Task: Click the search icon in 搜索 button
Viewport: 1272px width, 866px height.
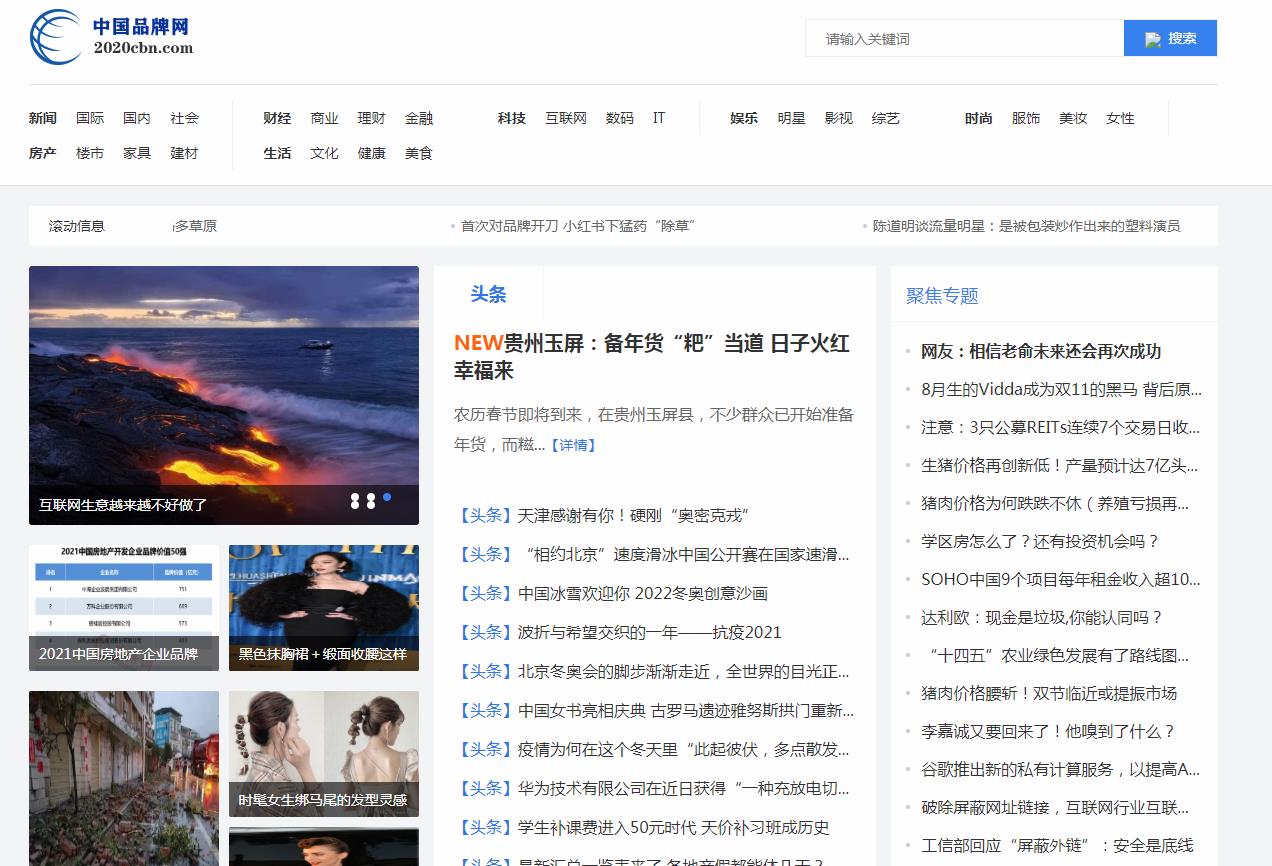Action: point(1153,39)
